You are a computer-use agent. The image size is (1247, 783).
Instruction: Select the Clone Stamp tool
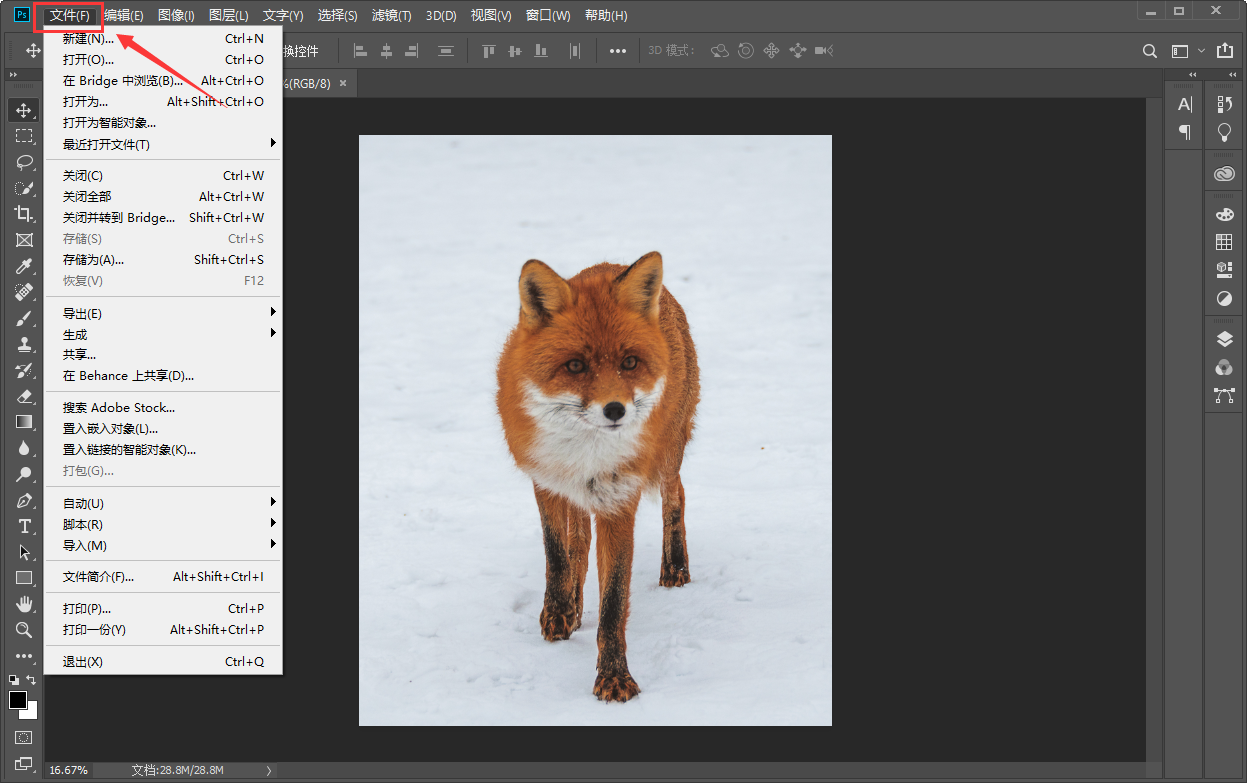pyautogui.click(x=24, y=344)
